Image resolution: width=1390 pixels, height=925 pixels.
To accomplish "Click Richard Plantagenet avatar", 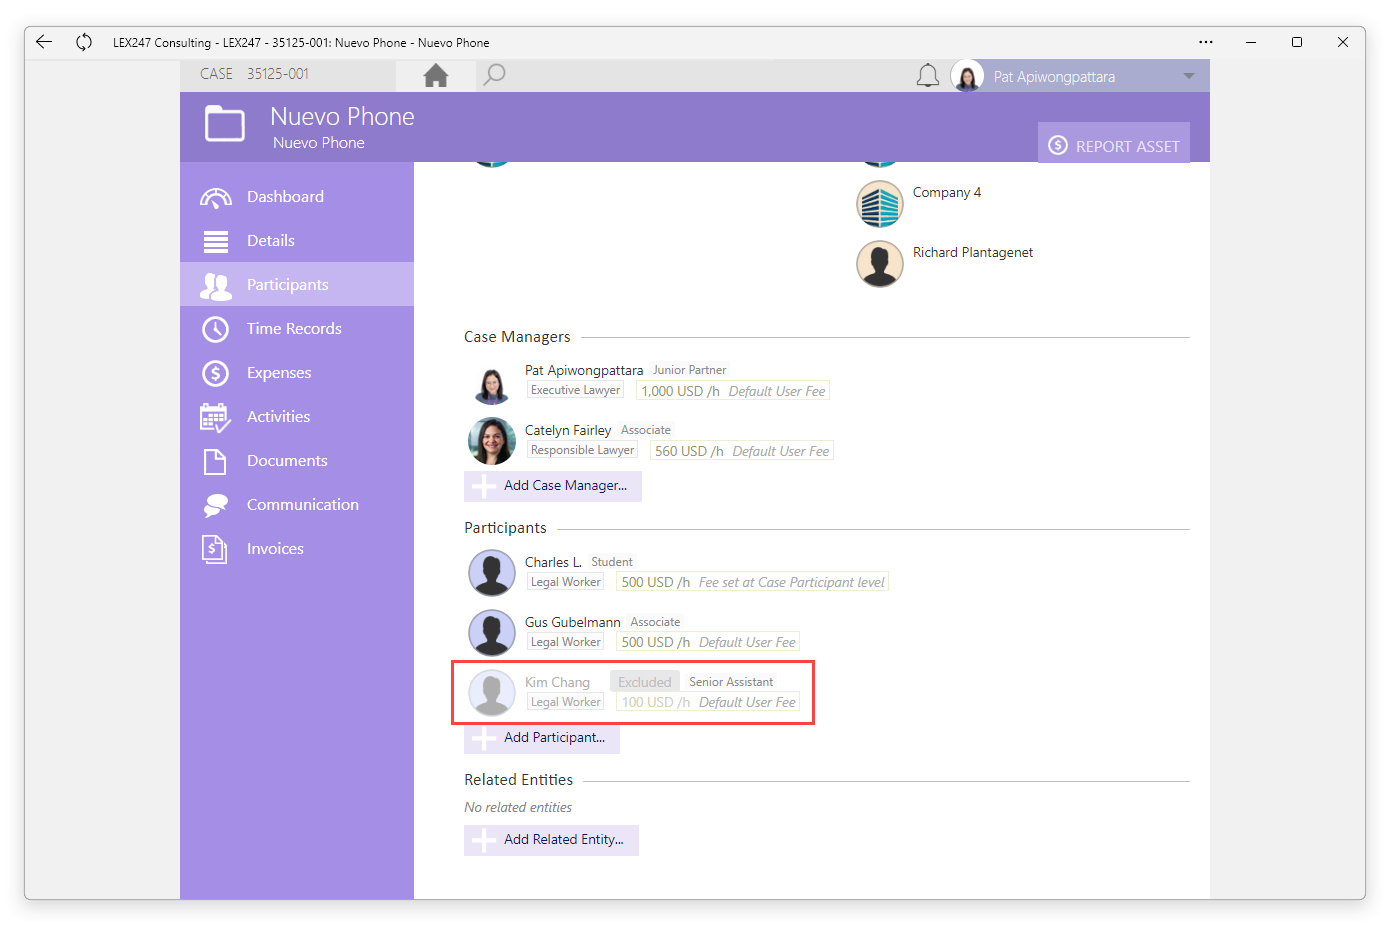I will (x=880, y=264).
